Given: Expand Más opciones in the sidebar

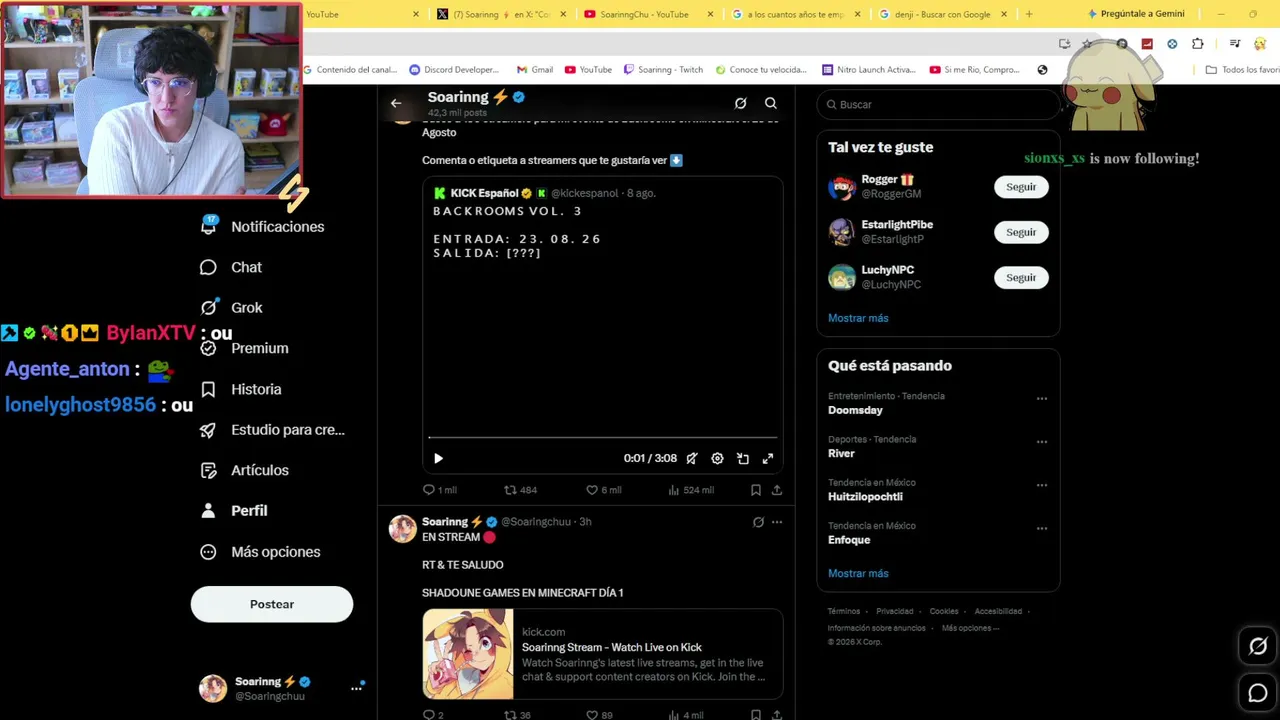Looking at the screenshot, I should tap(260, 552).
